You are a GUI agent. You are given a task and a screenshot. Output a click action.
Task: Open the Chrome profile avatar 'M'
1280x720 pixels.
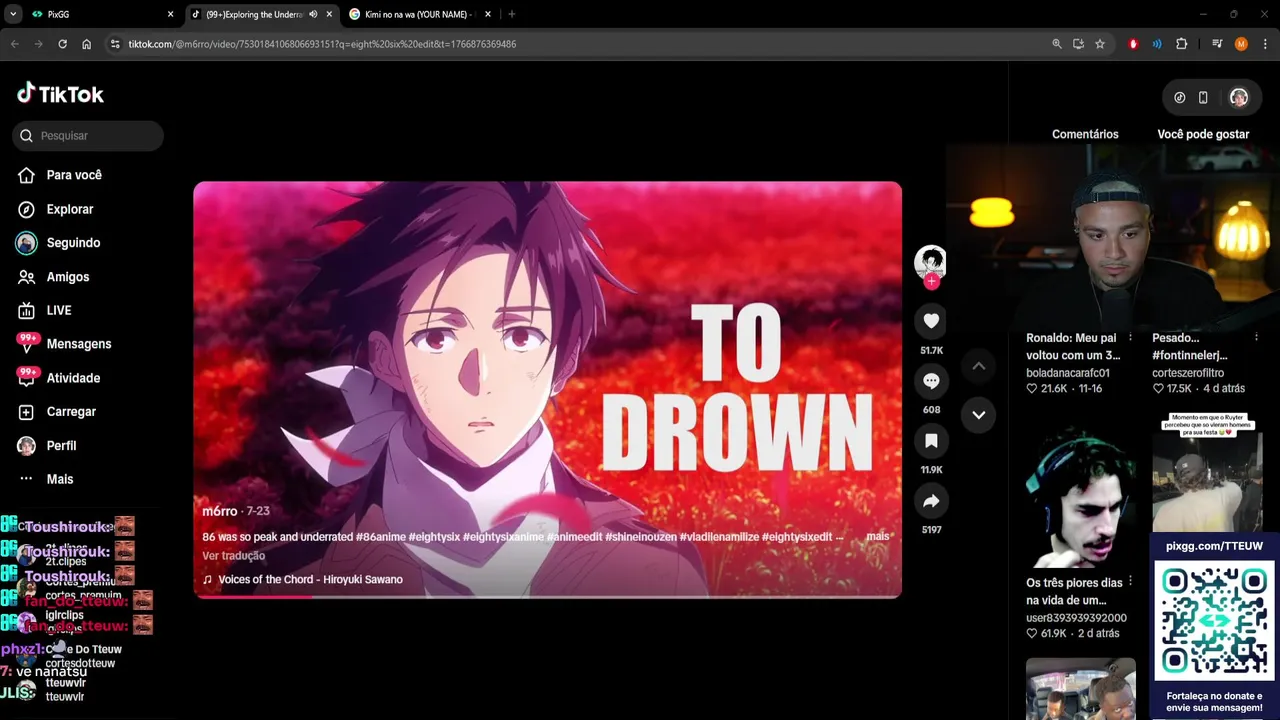point(1241,44)
